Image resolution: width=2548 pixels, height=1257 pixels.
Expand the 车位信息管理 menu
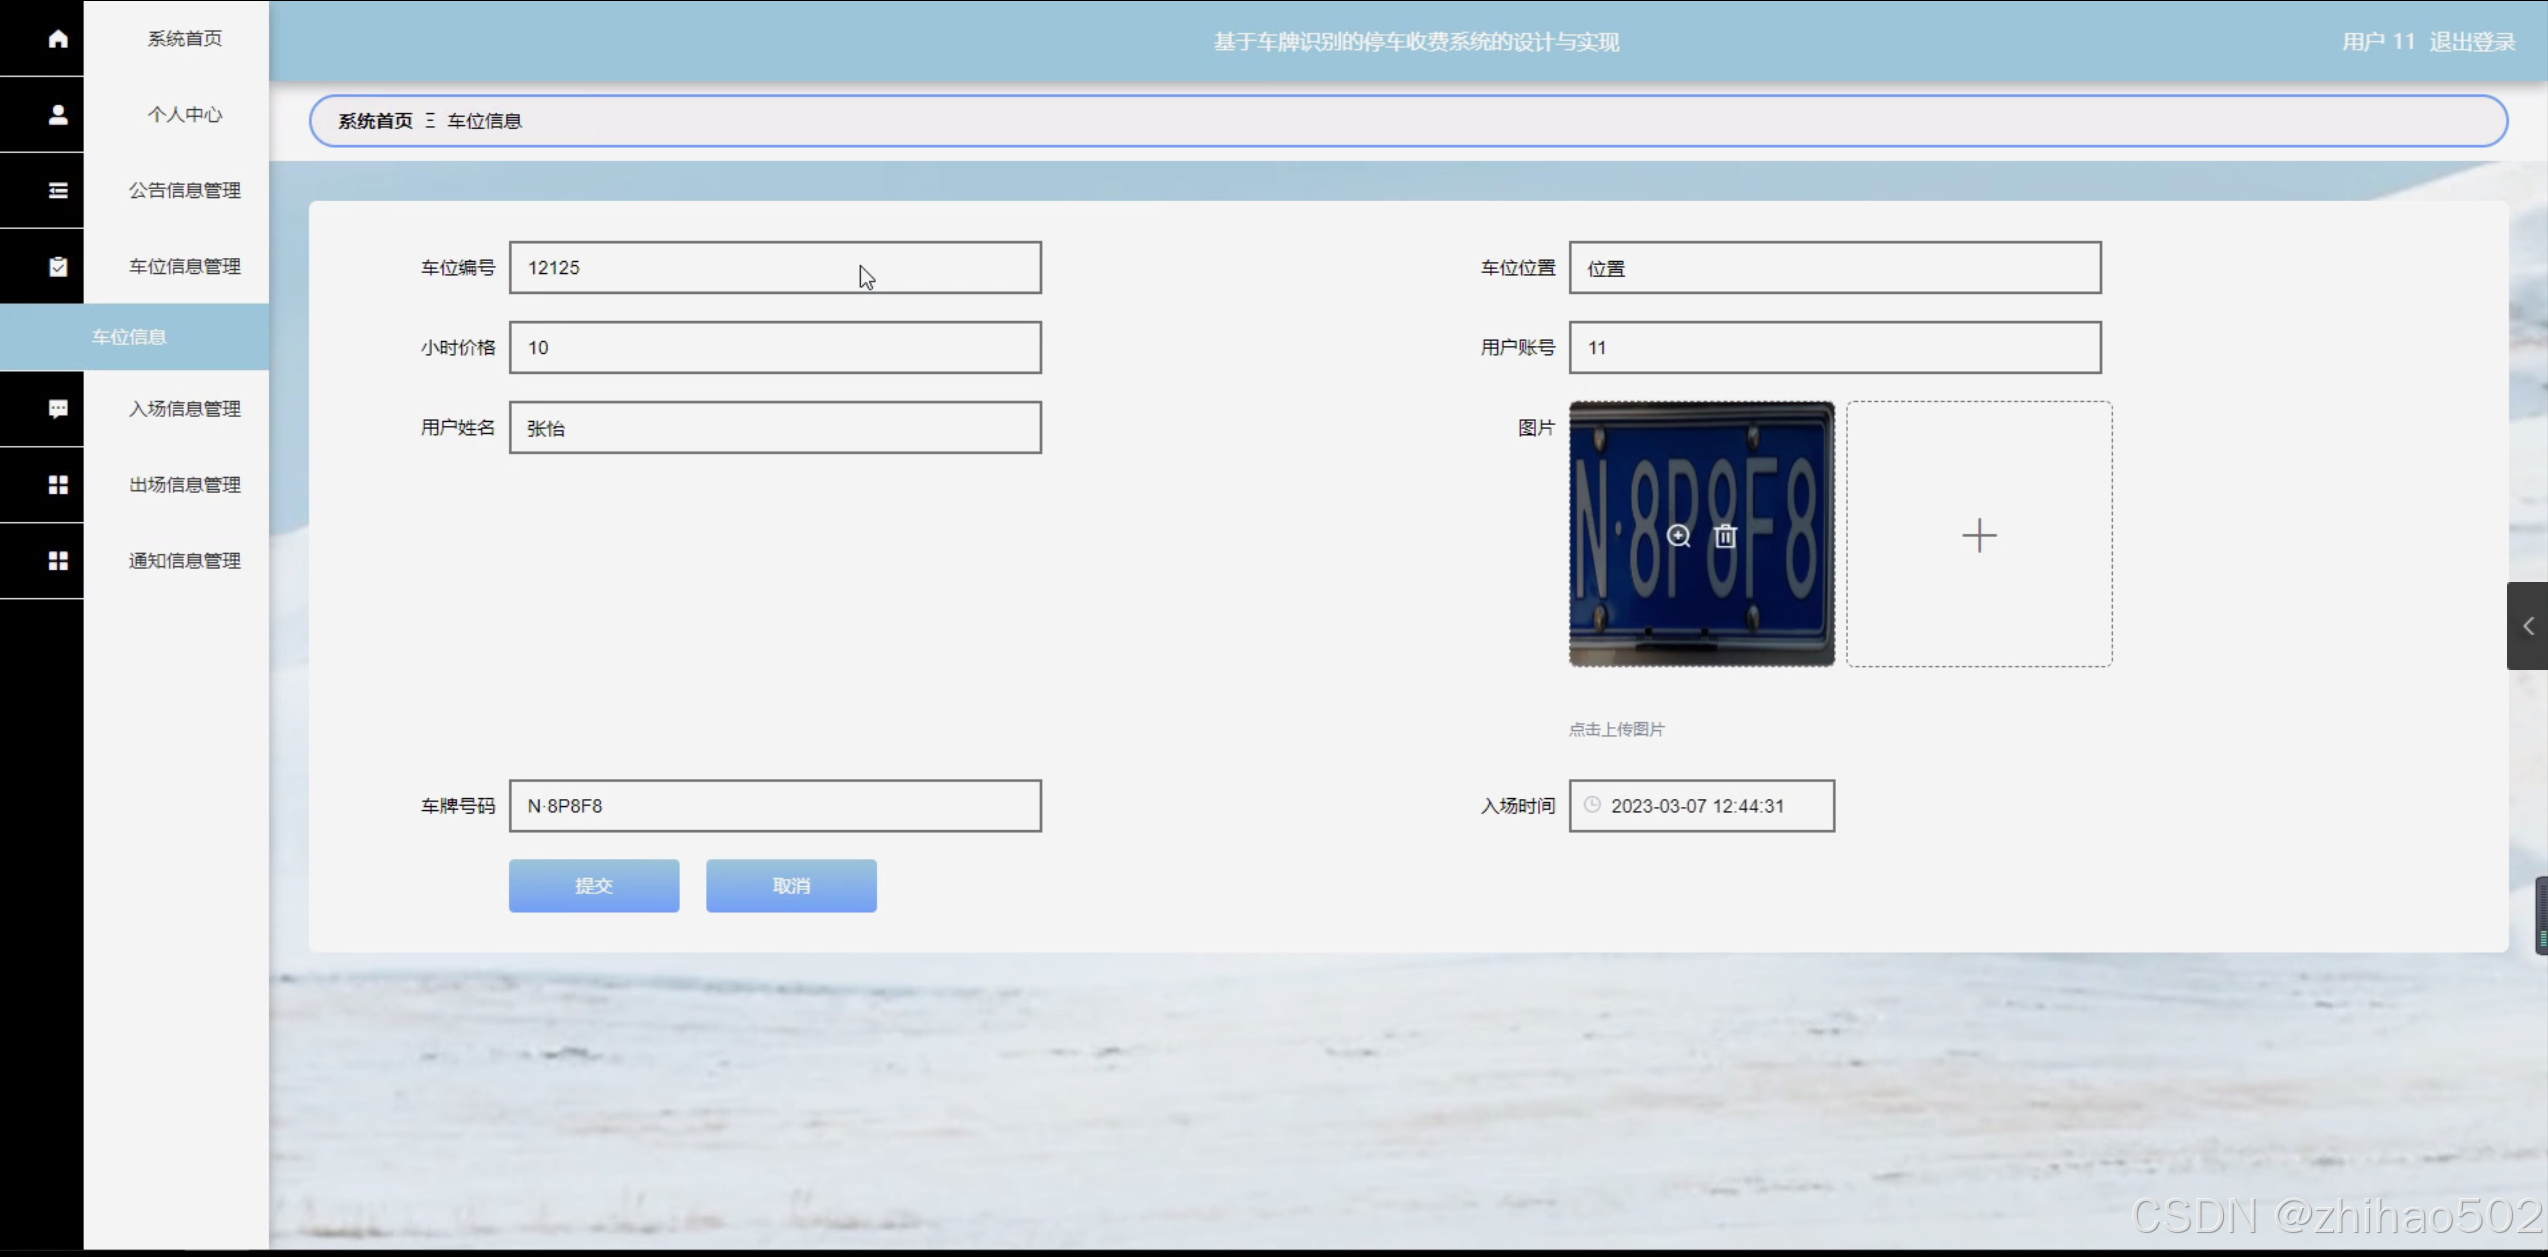[185, 266]
